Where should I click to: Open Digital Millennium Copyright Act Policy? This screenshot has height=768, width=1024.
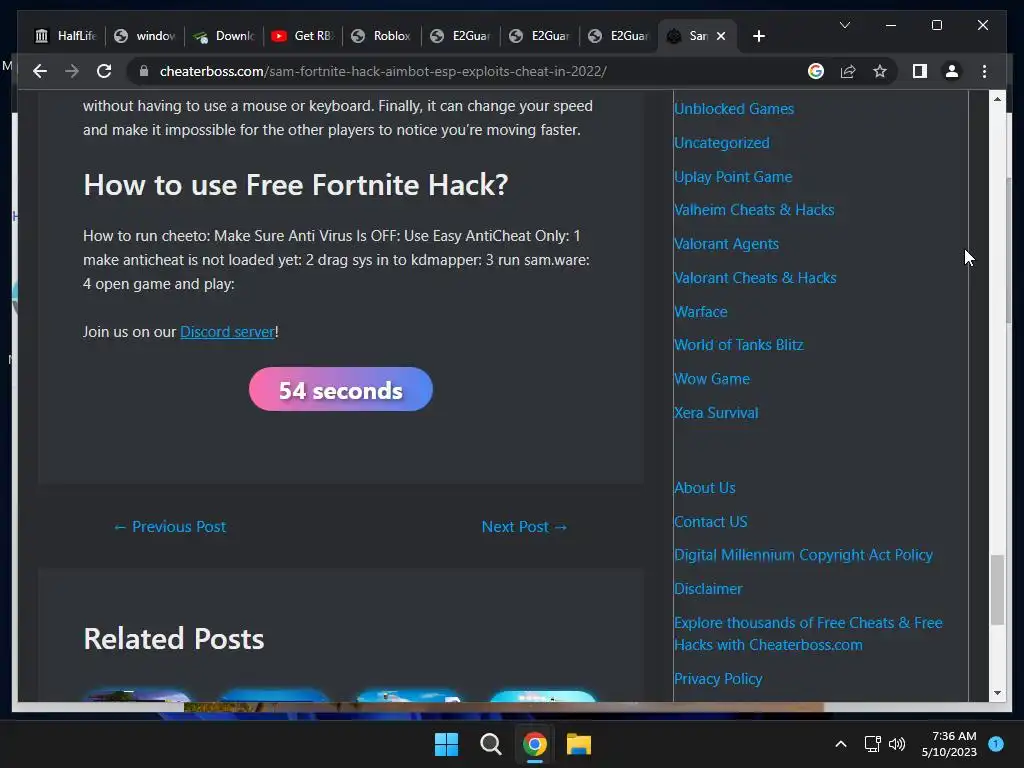point(803,555)
